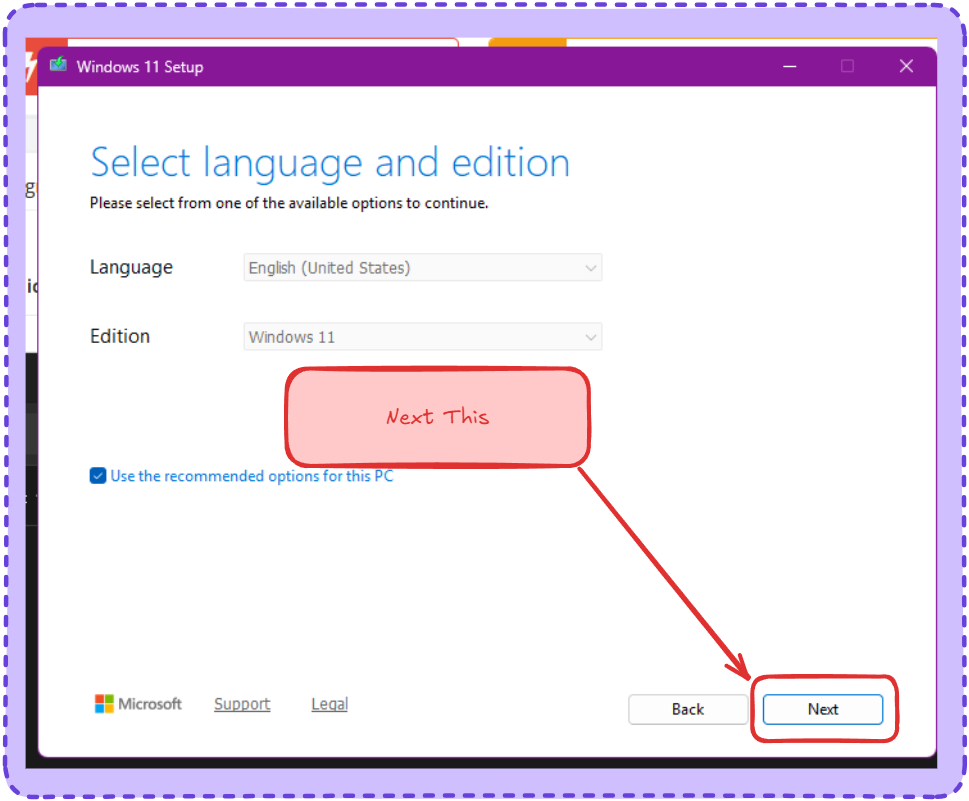Click the Next button
This screenshot has width=969, height=801.
point(823,709)
